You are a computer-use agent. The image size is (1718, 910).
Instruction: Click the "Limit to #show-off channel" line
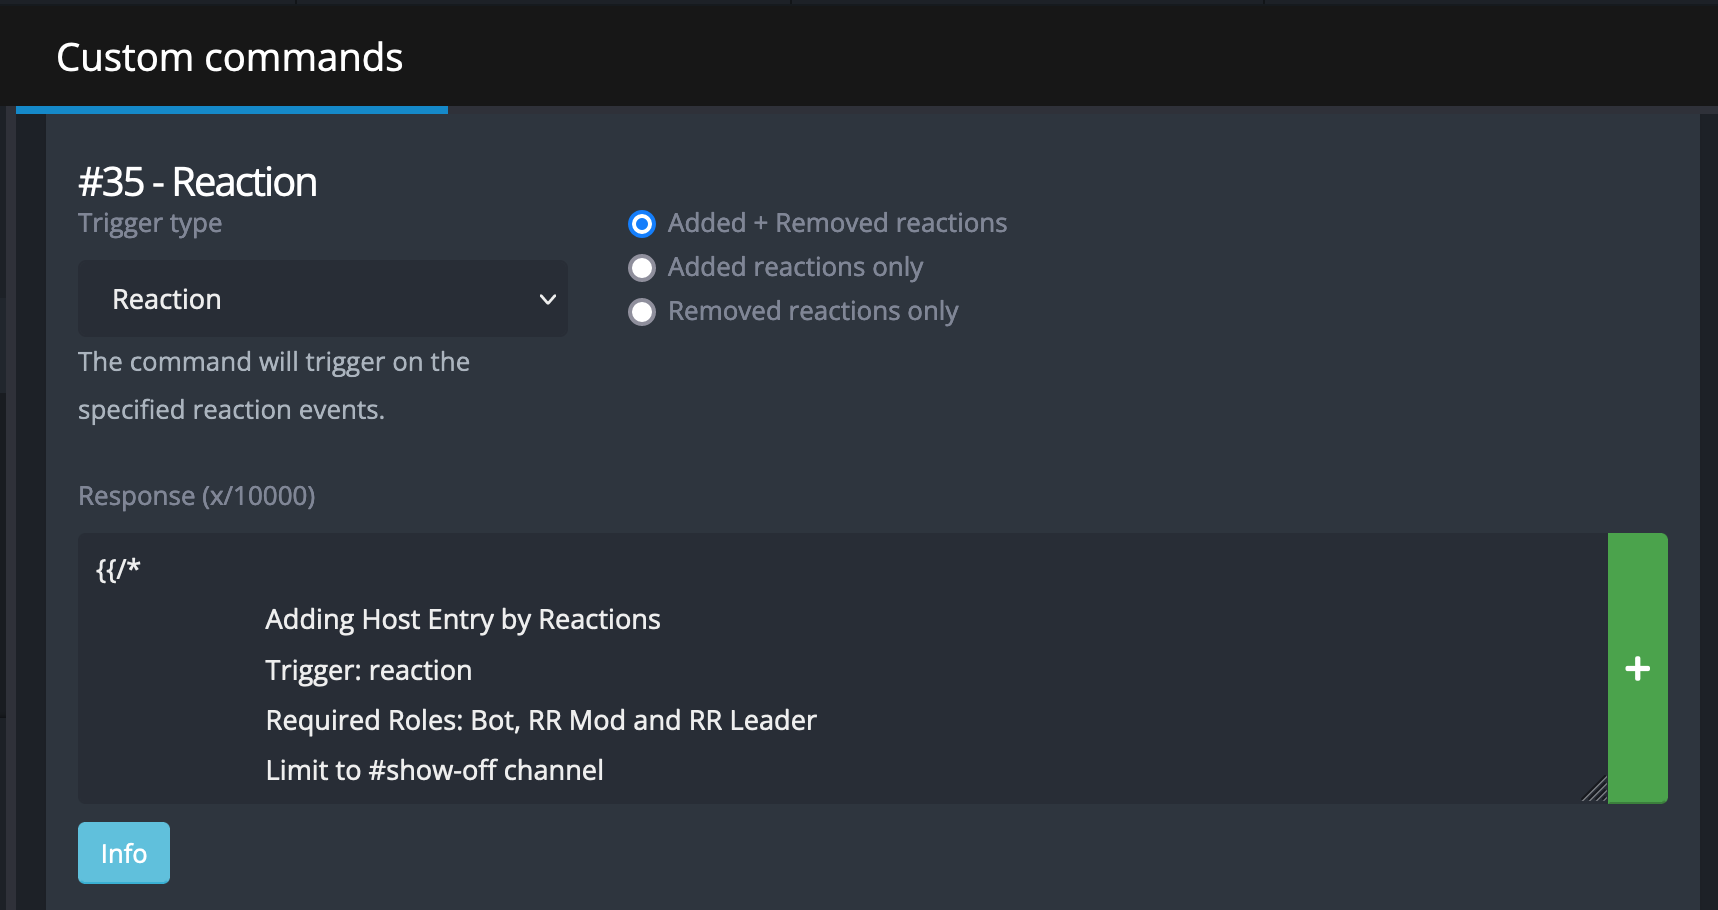[x=434, y=770]
